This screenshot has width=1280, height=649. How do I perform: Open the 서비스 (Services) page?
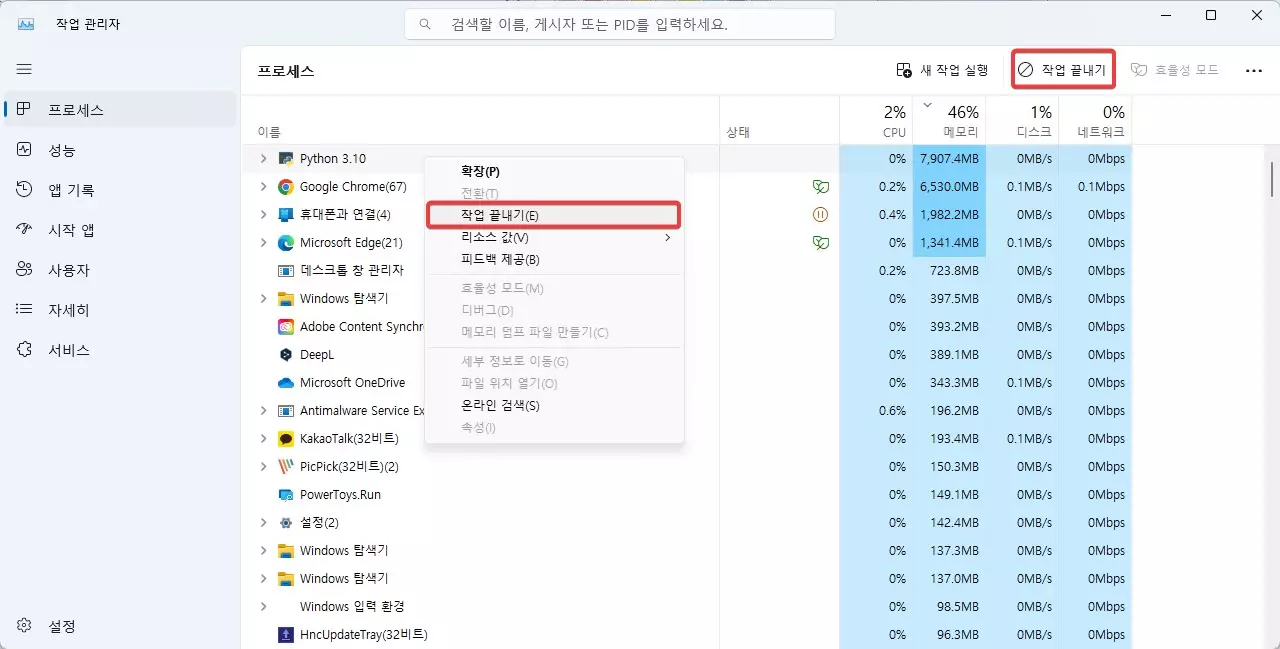60,350
